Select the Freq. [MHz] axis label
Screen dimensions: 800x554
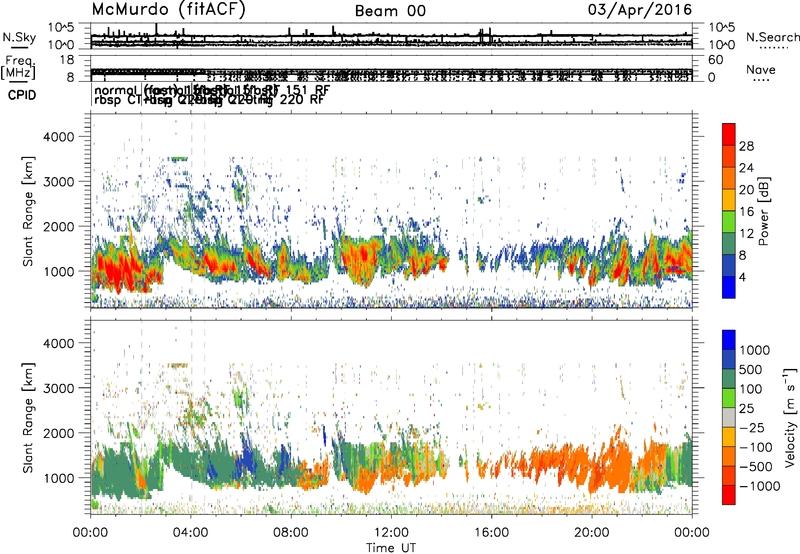19,67
